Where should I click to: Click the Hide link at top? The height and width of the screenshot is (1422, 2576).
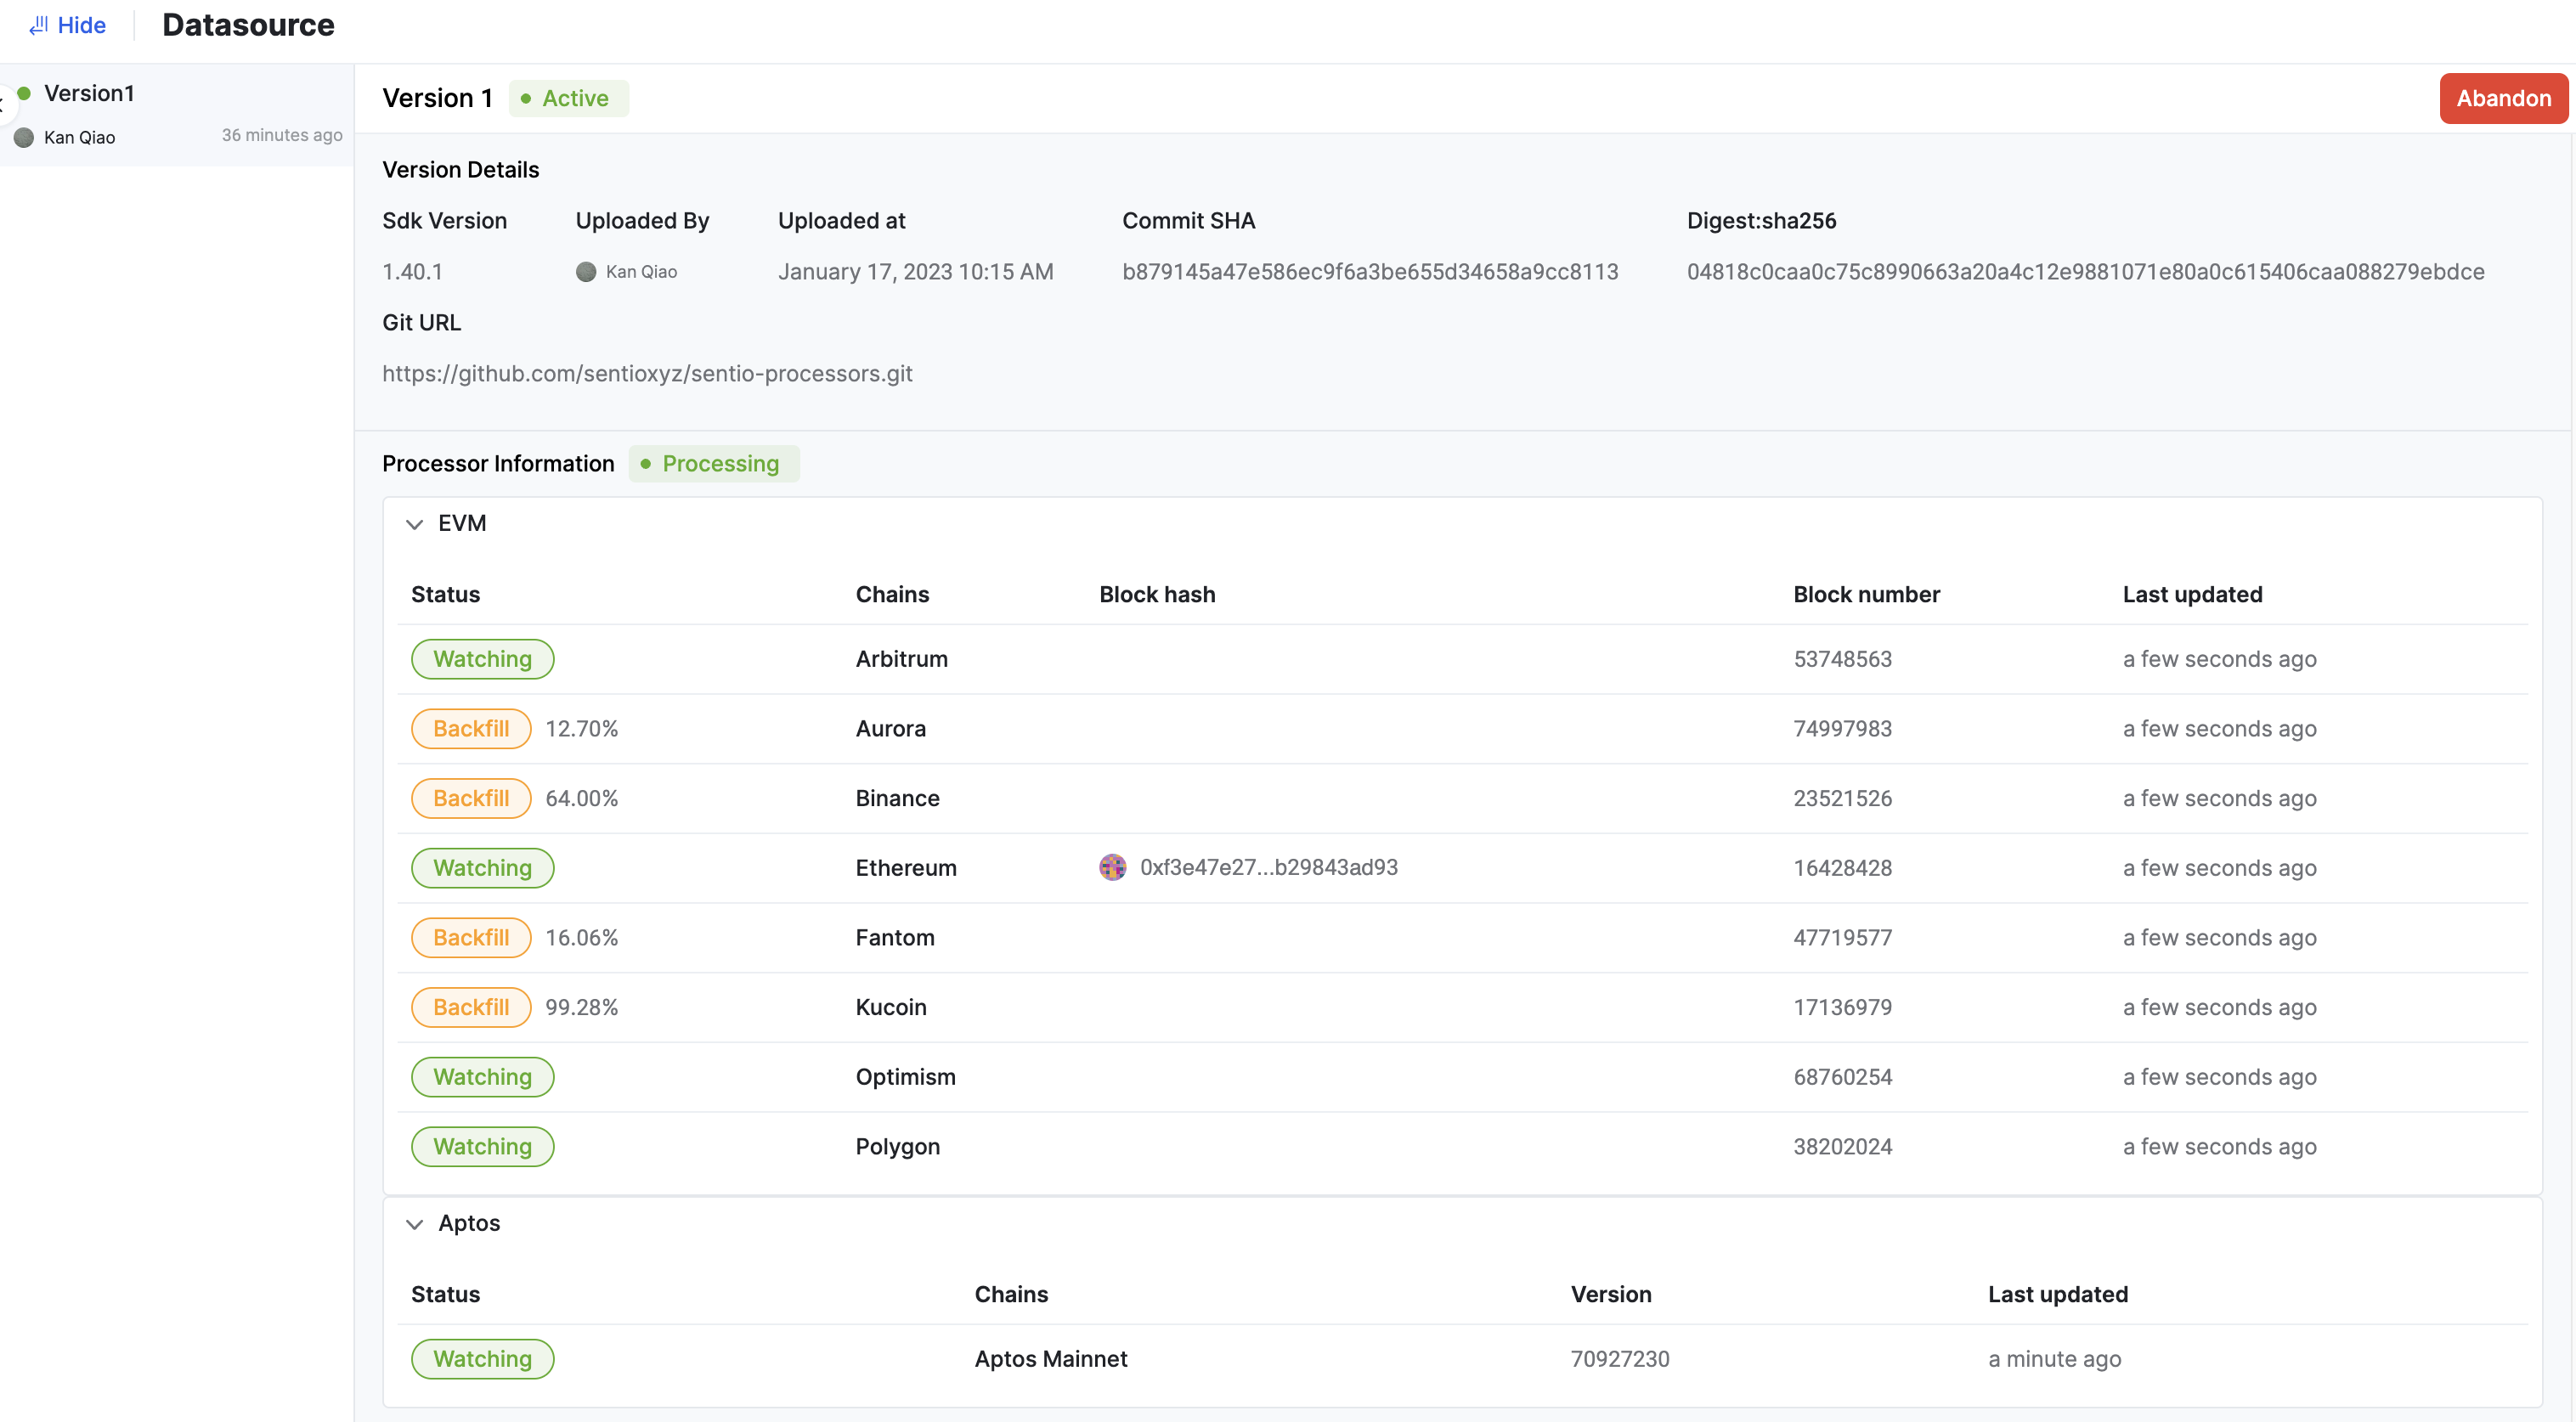81,25
